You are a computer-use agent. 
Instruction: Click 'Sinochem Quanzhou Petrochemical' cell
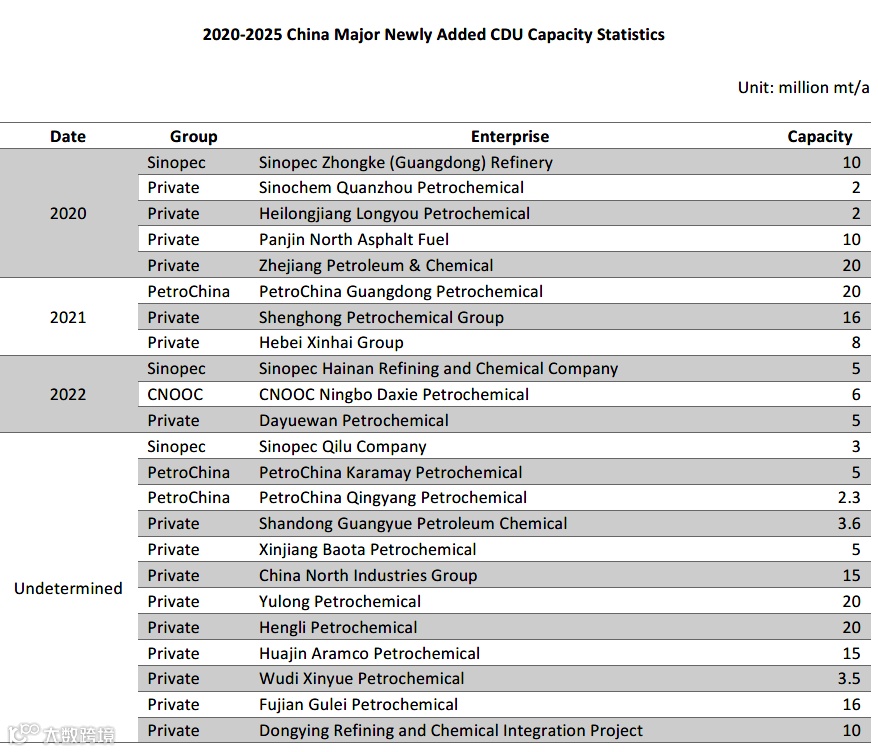391,188
